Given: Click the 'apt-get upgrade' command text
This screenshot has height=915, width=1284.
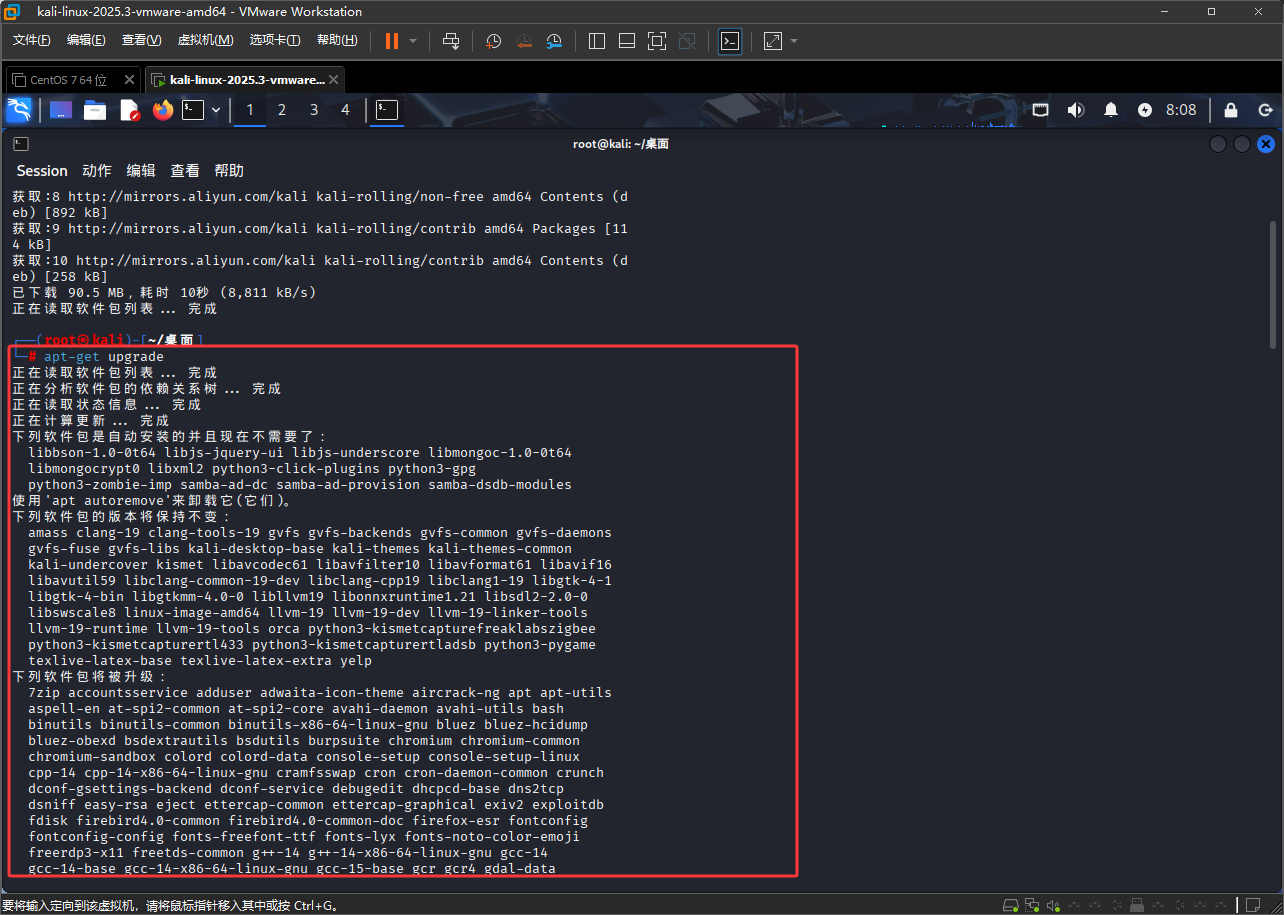Looking at the screenshot, I should tap(104, 356).
